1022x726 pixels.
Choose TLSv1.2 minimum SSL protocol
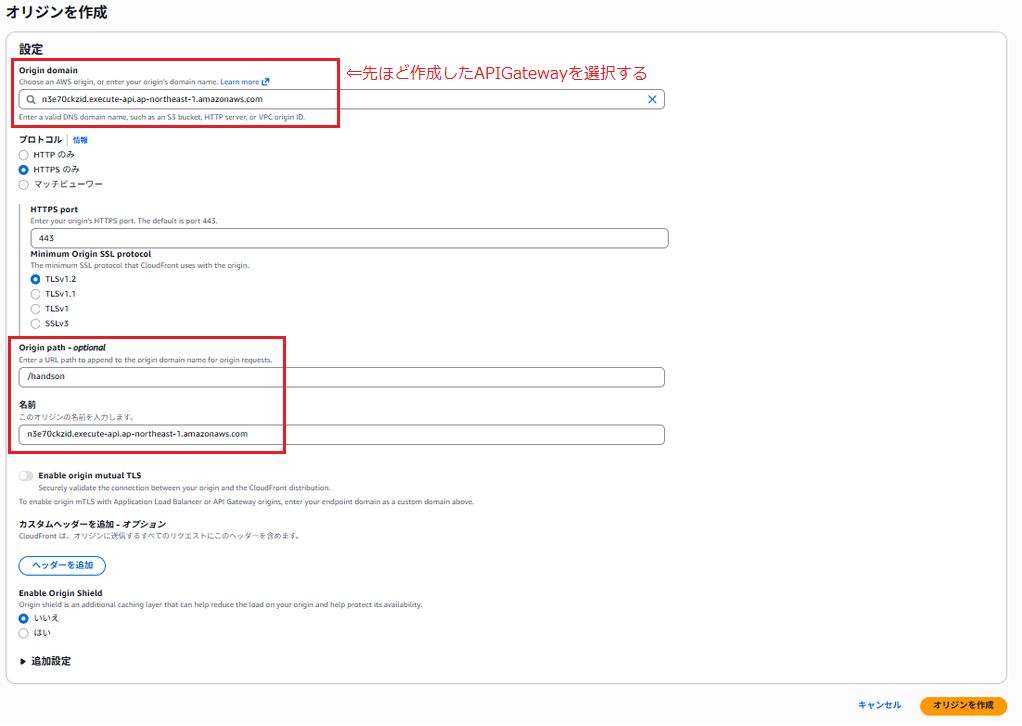click(35, 279)
